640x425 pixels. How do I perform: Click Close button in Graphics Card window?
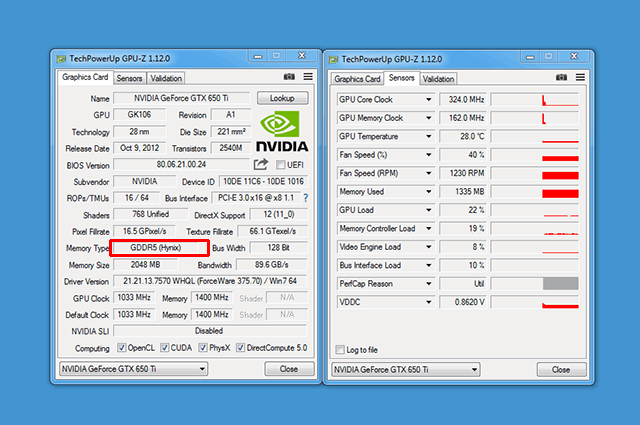click(x=289, y=369)
